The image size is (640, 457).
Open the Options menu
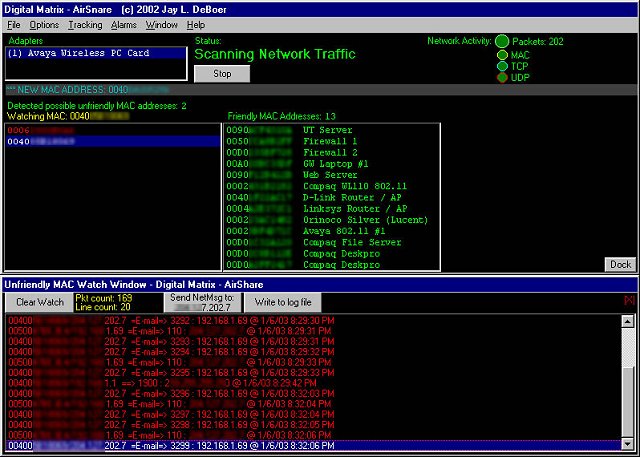click(x=44, y=25)
